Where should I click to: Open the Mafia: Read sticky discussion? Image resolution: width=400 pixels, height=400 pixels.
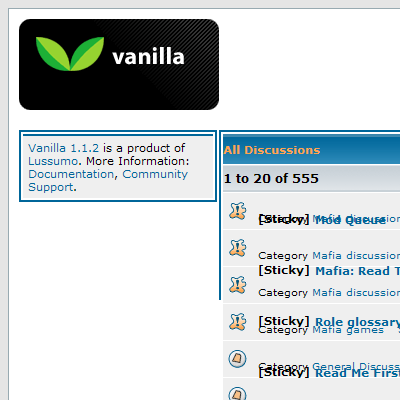coord(357,271)
